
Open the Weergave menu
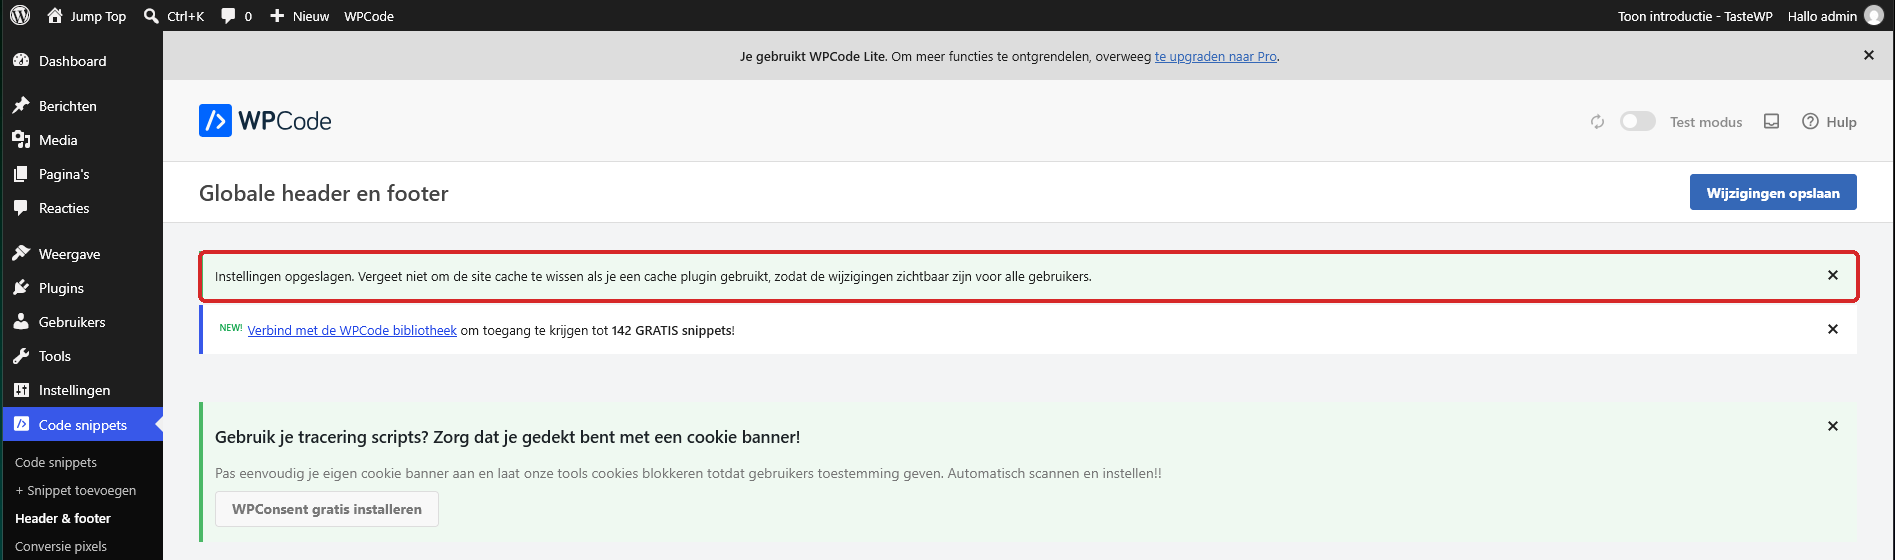coord(81,254)
